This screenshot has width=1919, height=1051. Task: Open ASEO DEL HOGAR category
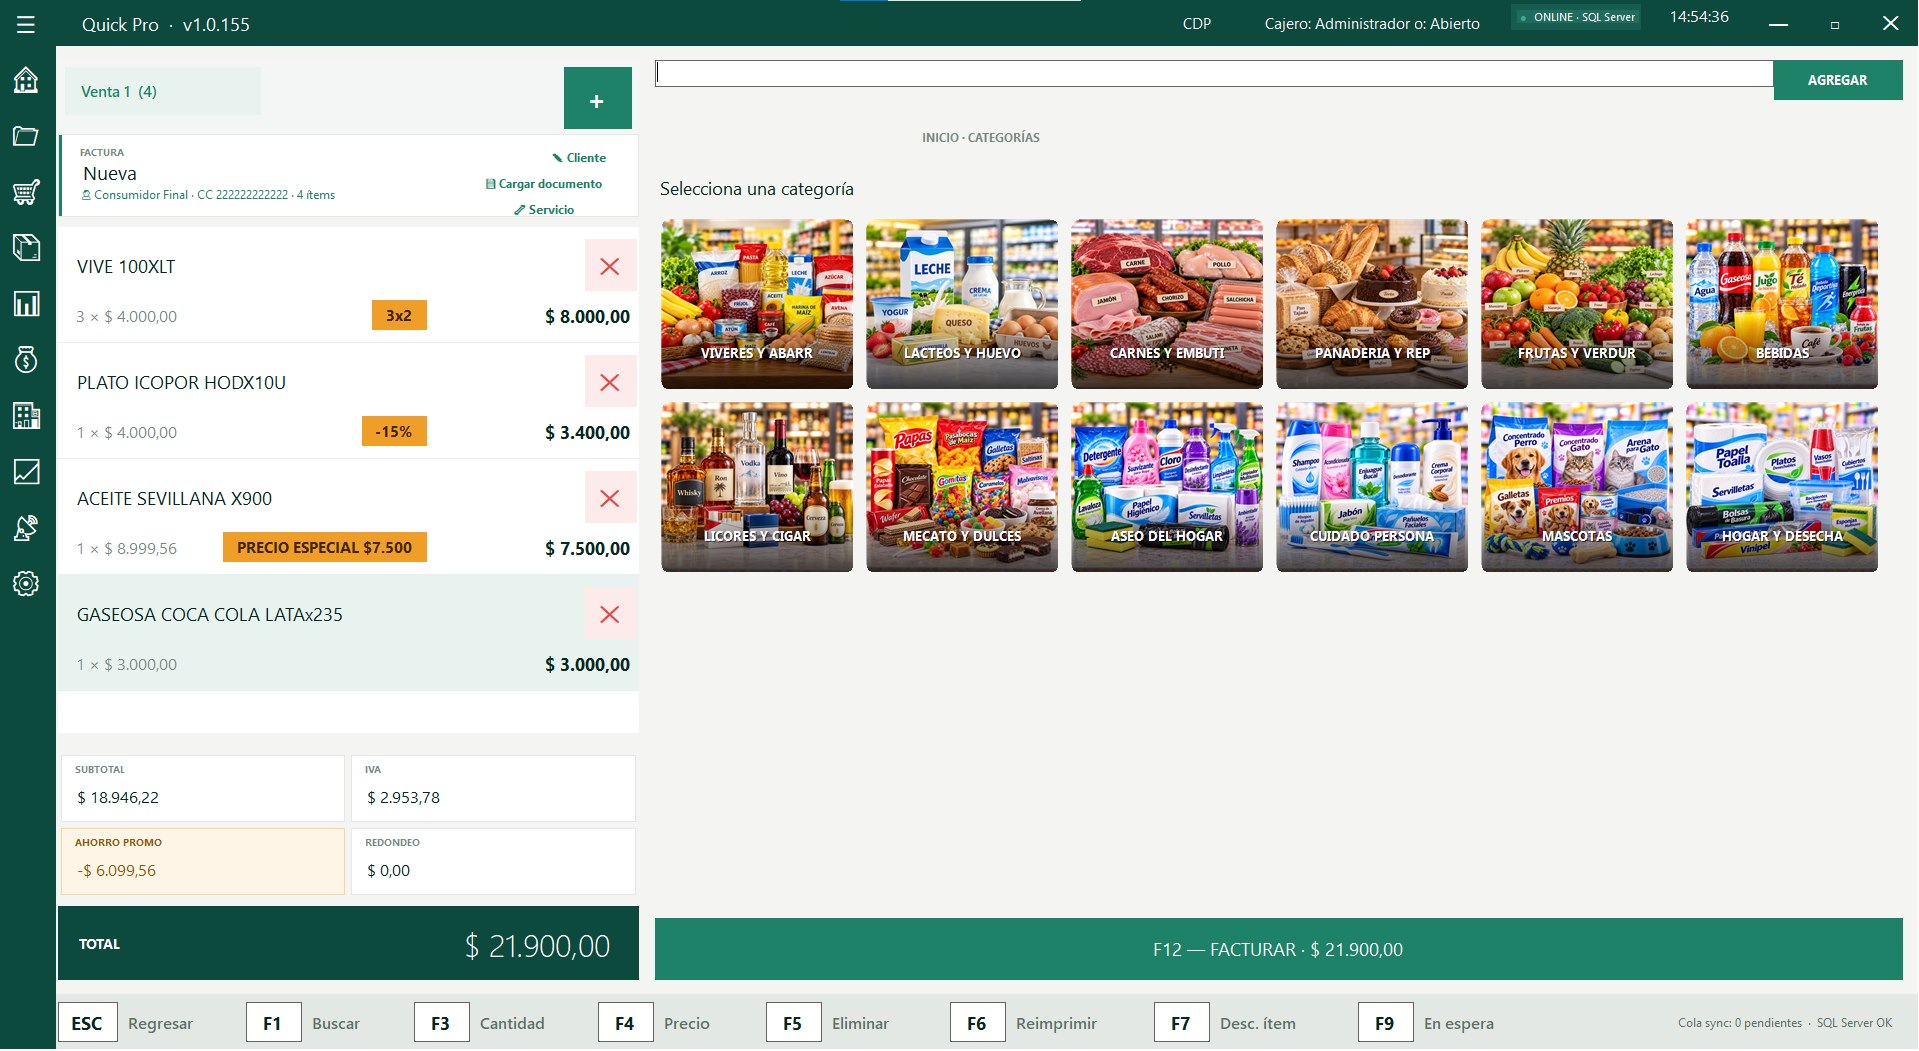1167,487
